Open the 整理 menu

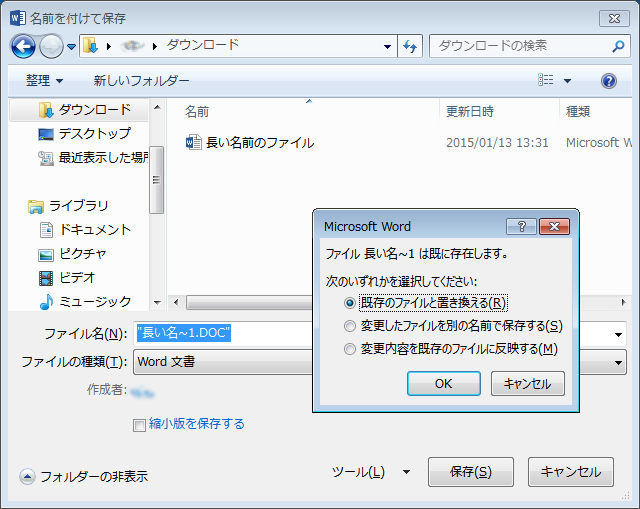[44, 80]
